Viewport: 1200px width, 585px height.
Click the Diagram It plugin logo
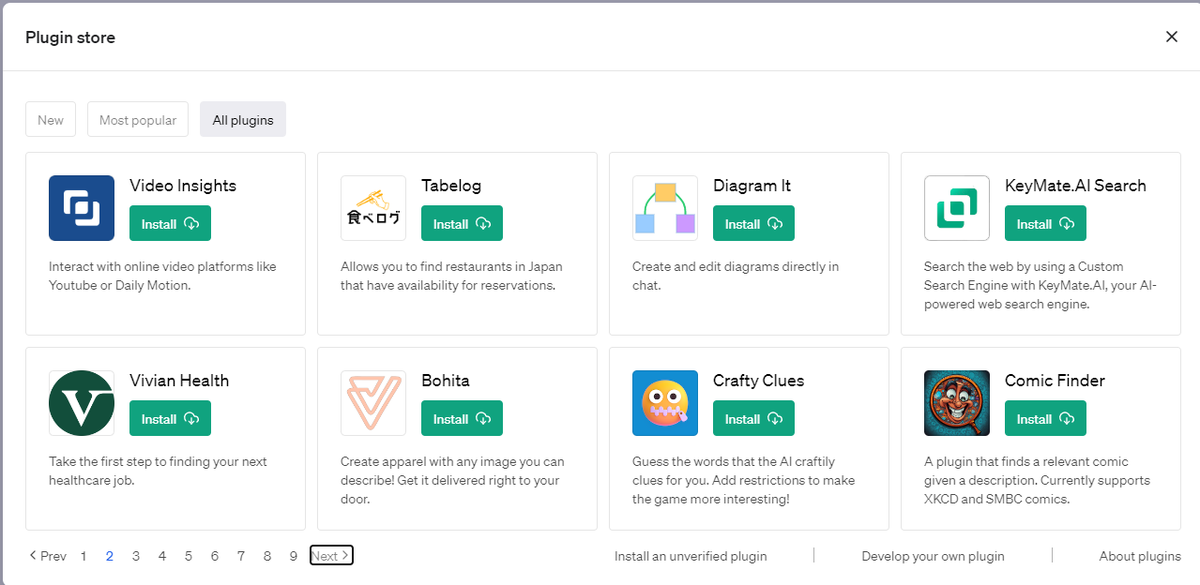pos(665,208)
